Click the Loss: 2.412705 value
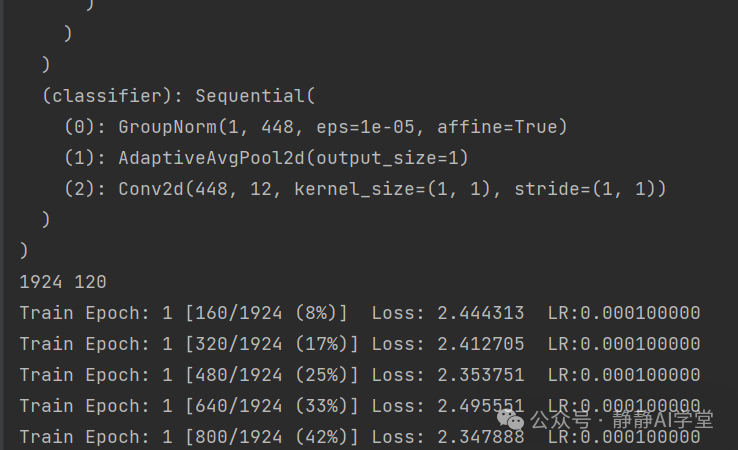738x450 pixels. tap(448, 344)
